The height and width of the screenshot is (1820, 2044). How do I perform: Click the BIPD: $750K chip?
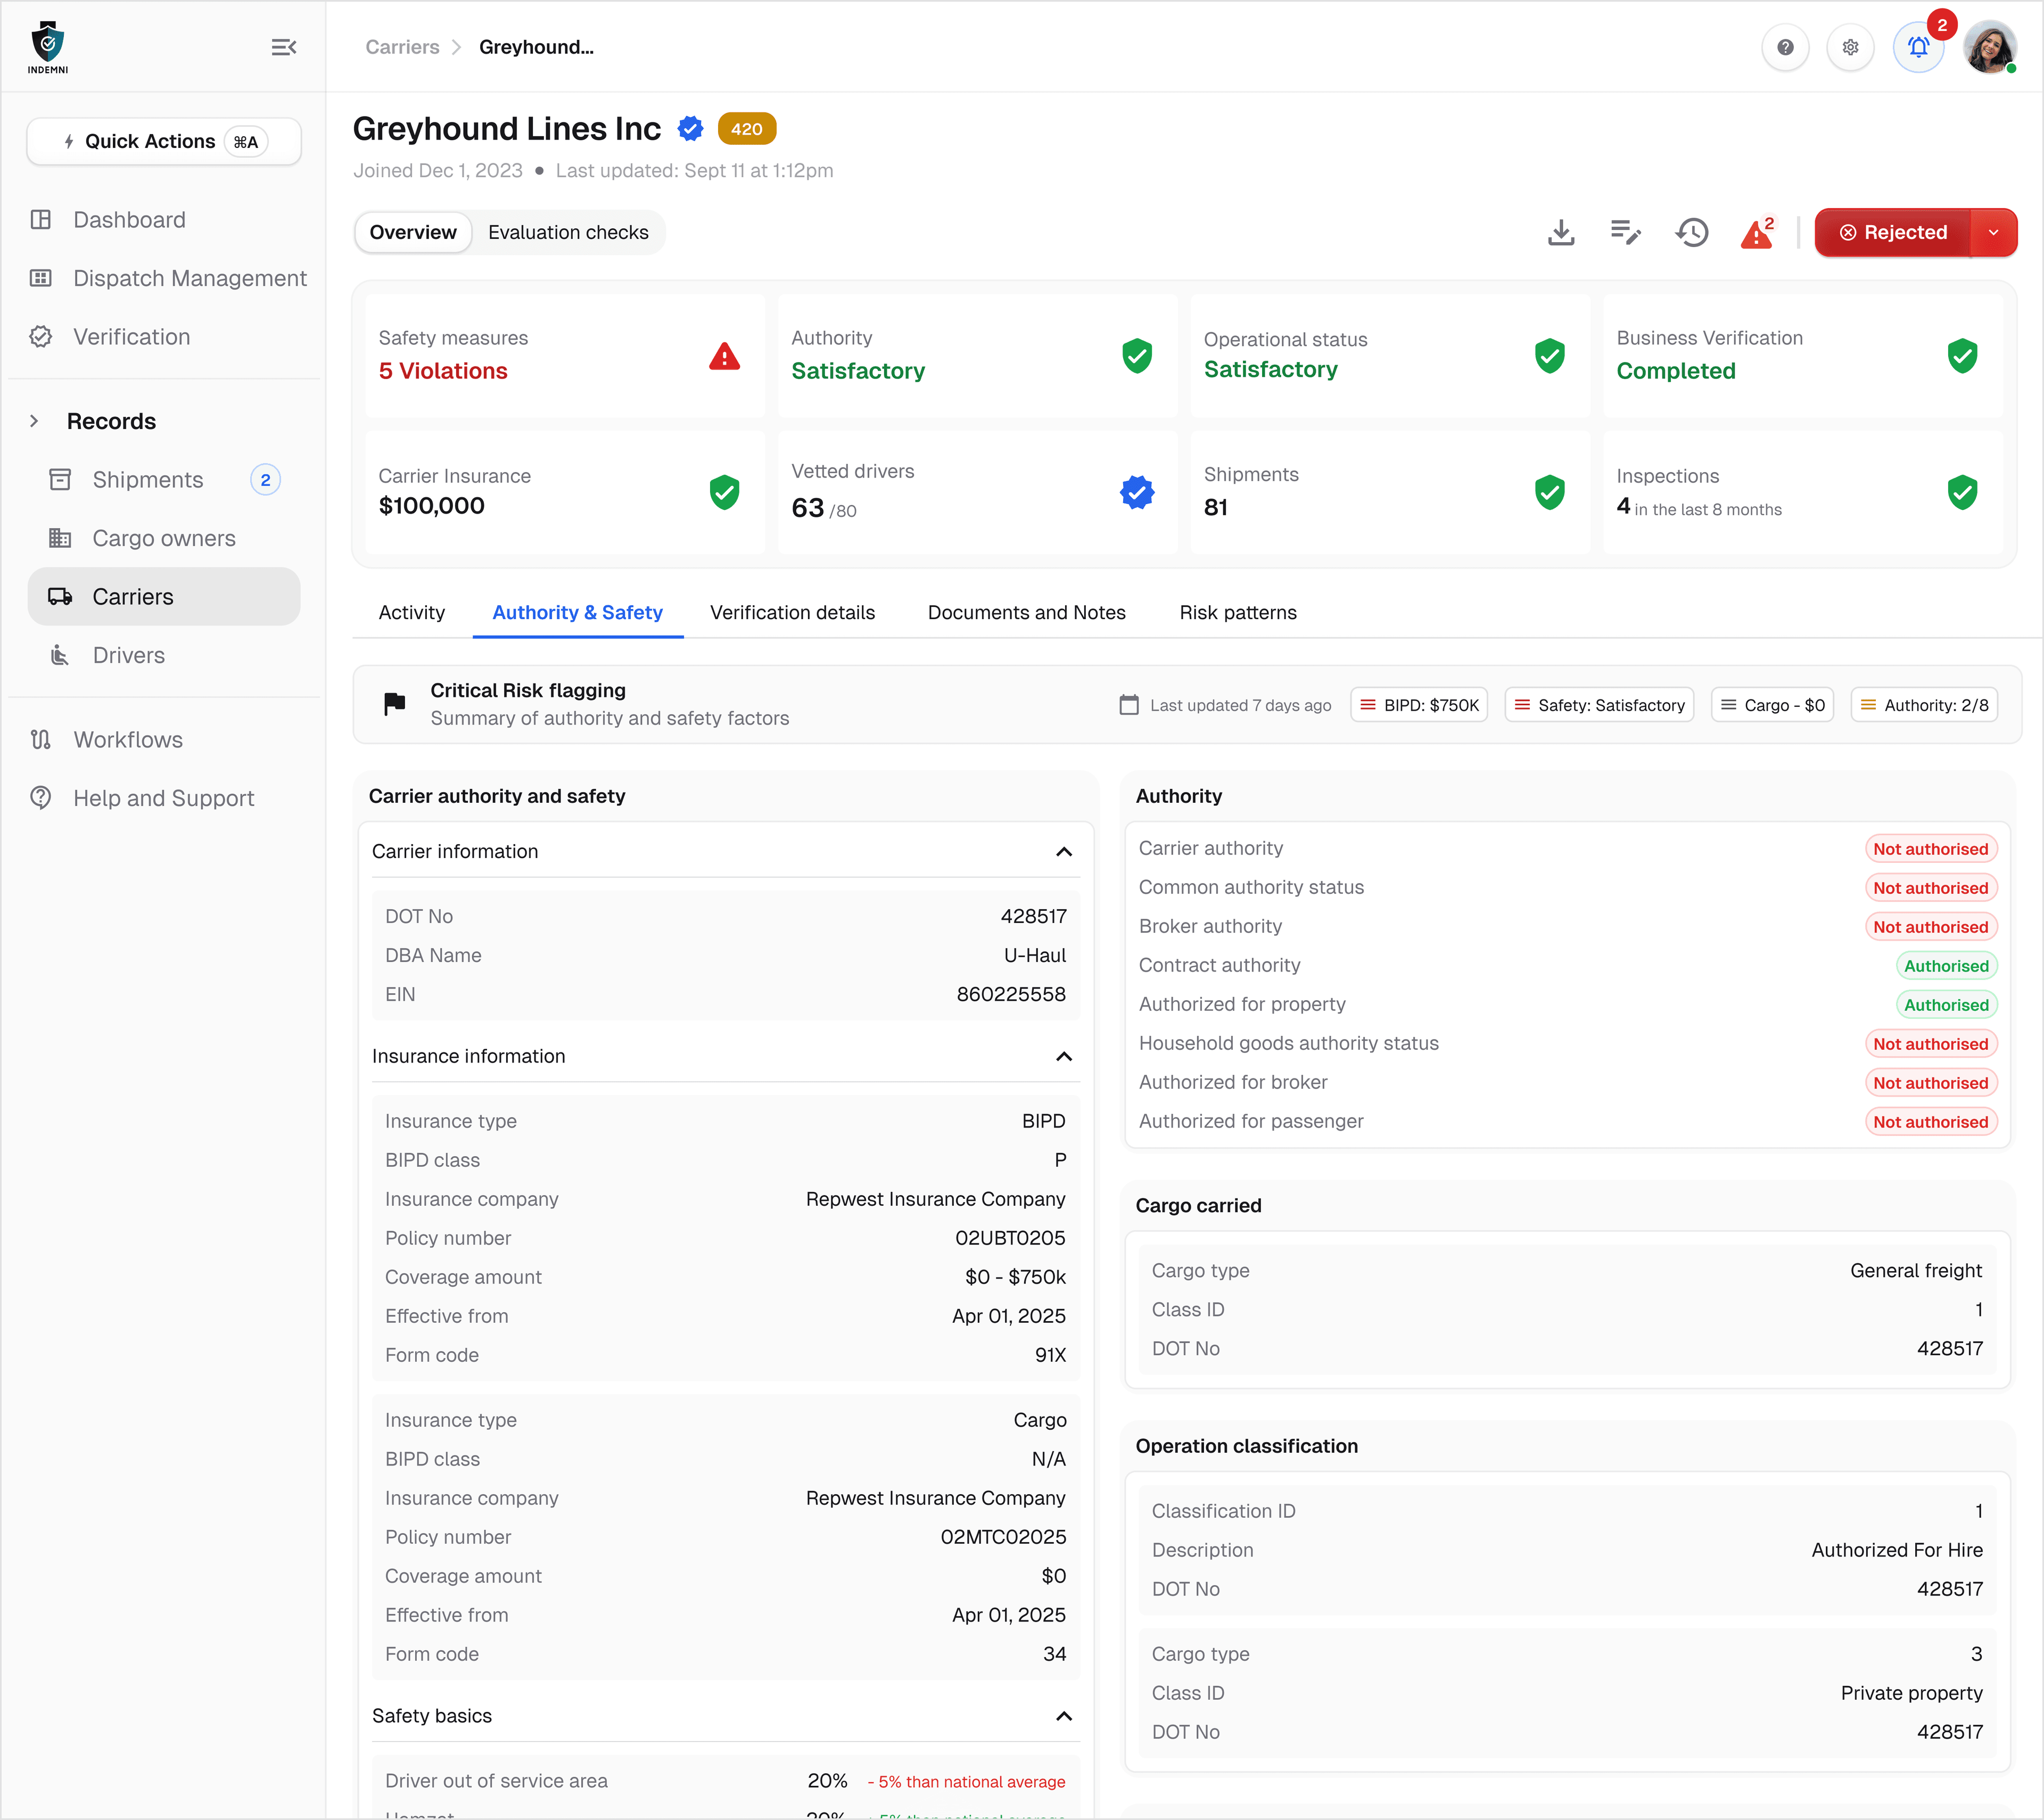click(1419, 705)
